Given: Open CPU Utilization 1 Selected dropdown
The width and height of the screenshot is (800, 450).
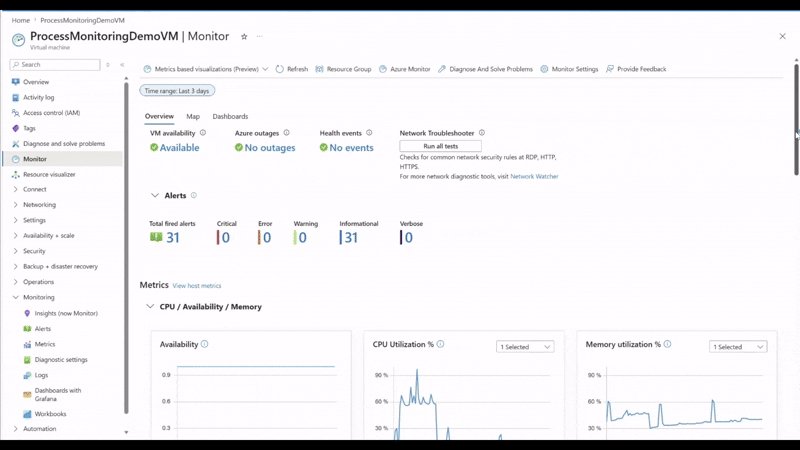Looking at the screenshot, I should 525,347.
